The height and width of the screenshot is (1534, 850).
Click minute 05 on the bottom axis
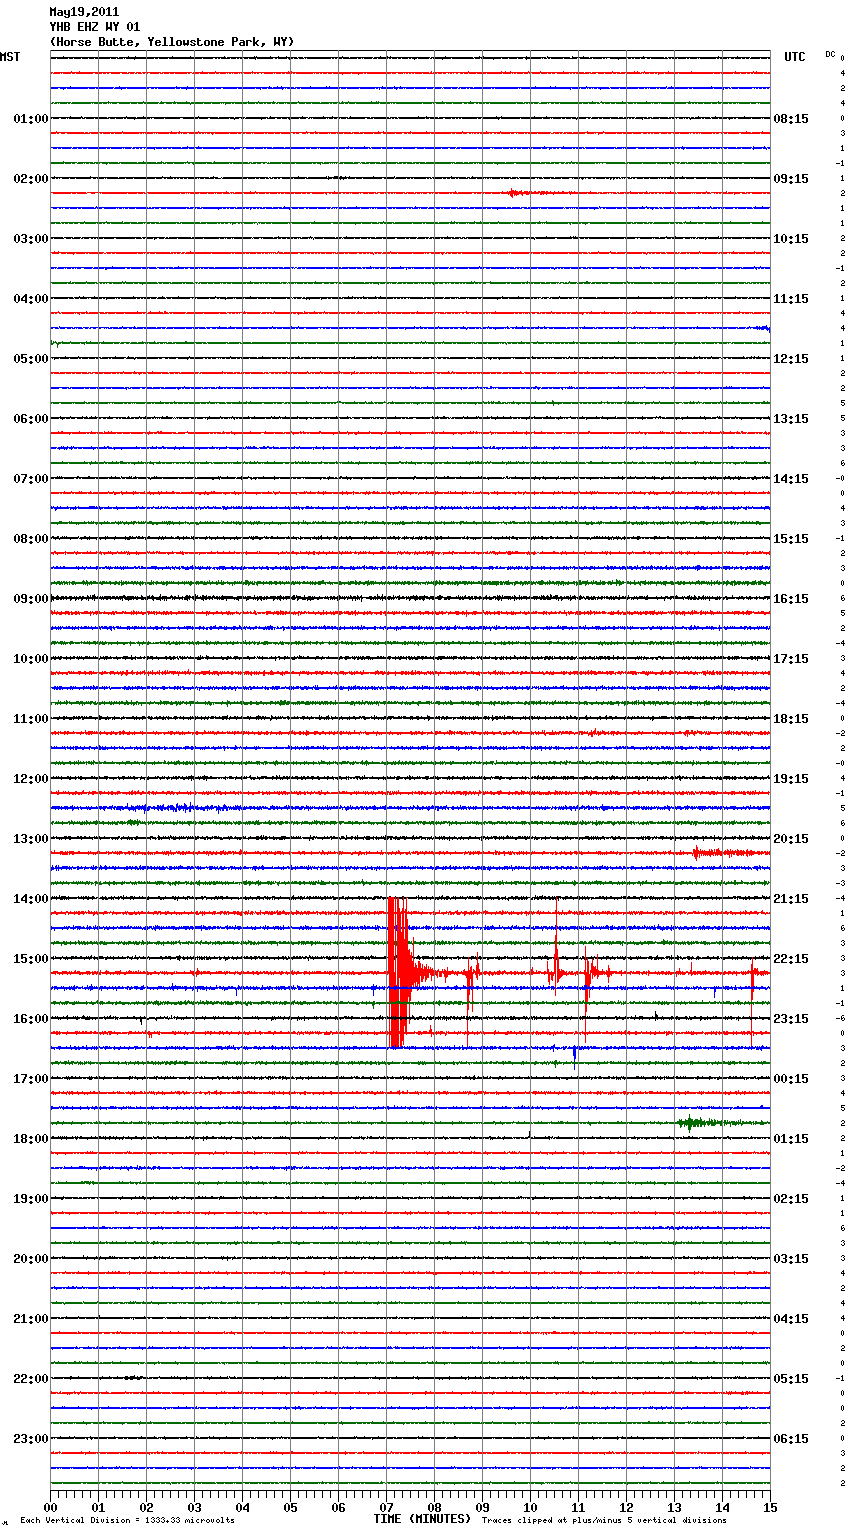pos(290,1507)
